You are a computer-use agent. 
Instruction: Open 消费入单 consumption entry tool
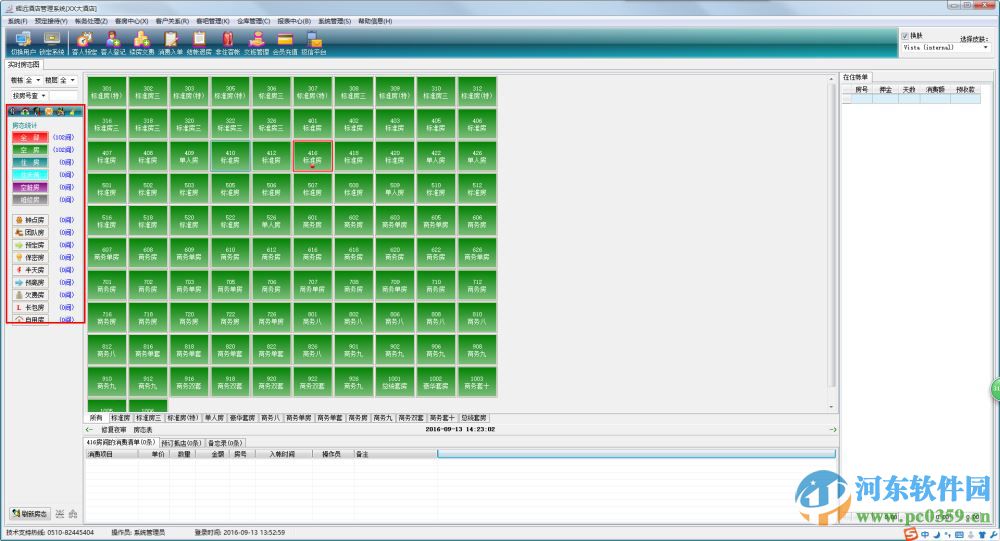pos(170,43)
